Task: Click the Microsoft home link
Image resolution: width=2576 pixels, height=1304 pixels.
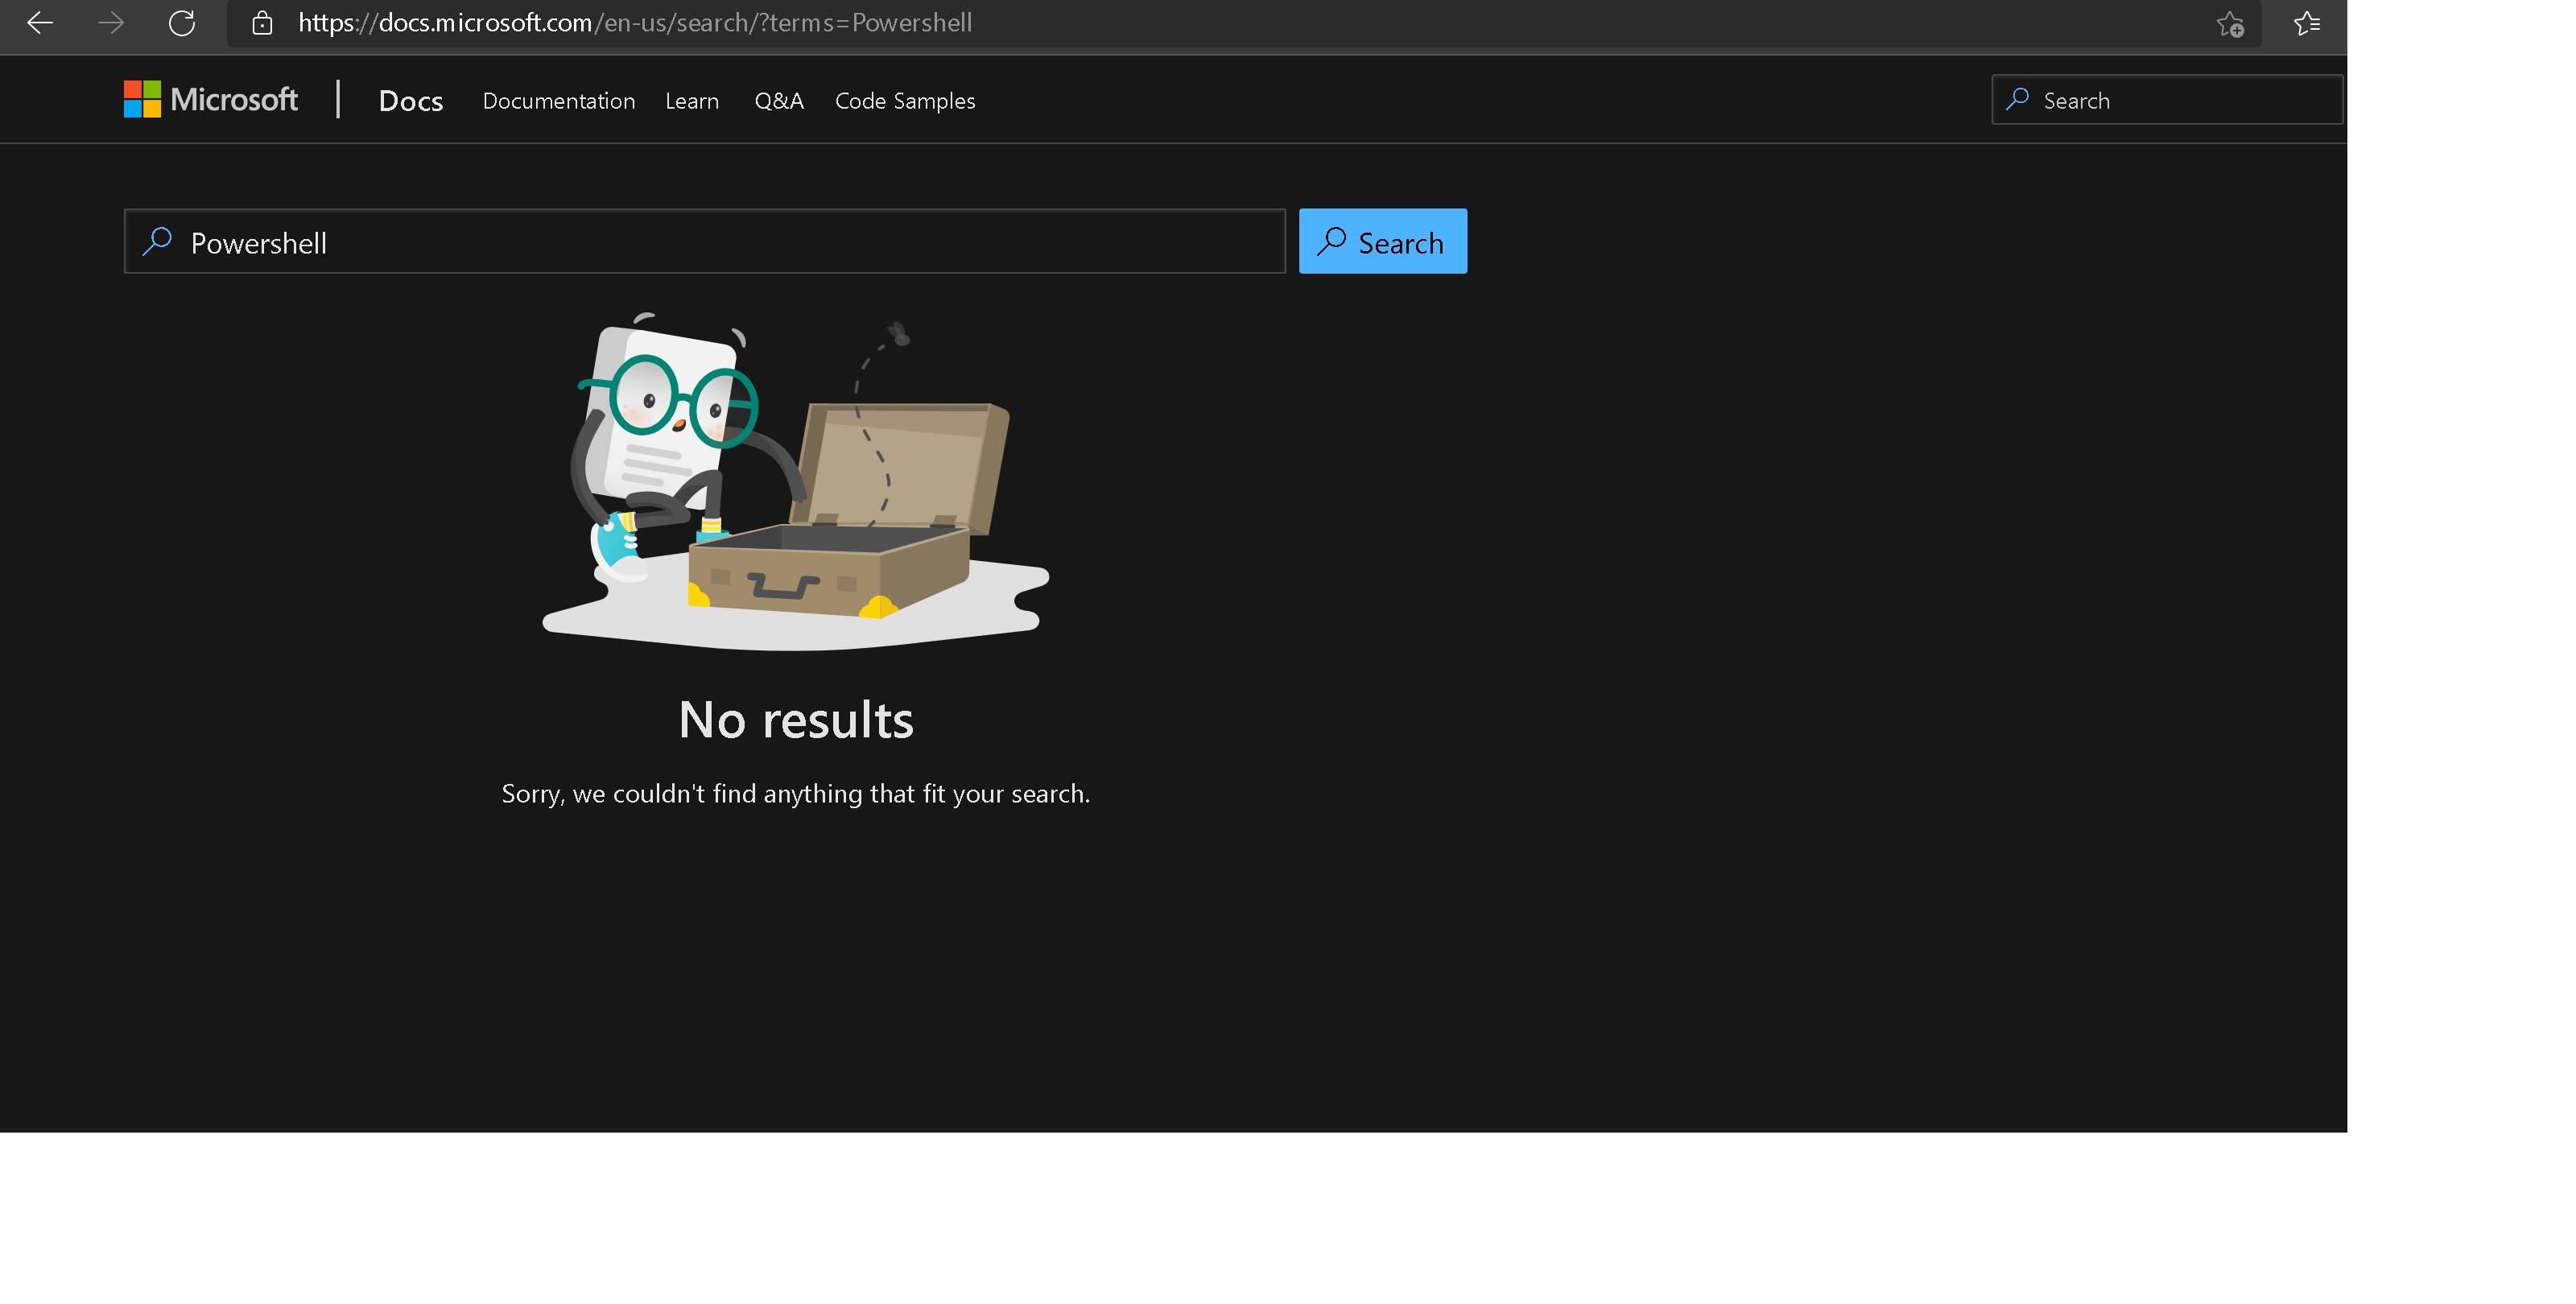Action: tap(210, 99)
